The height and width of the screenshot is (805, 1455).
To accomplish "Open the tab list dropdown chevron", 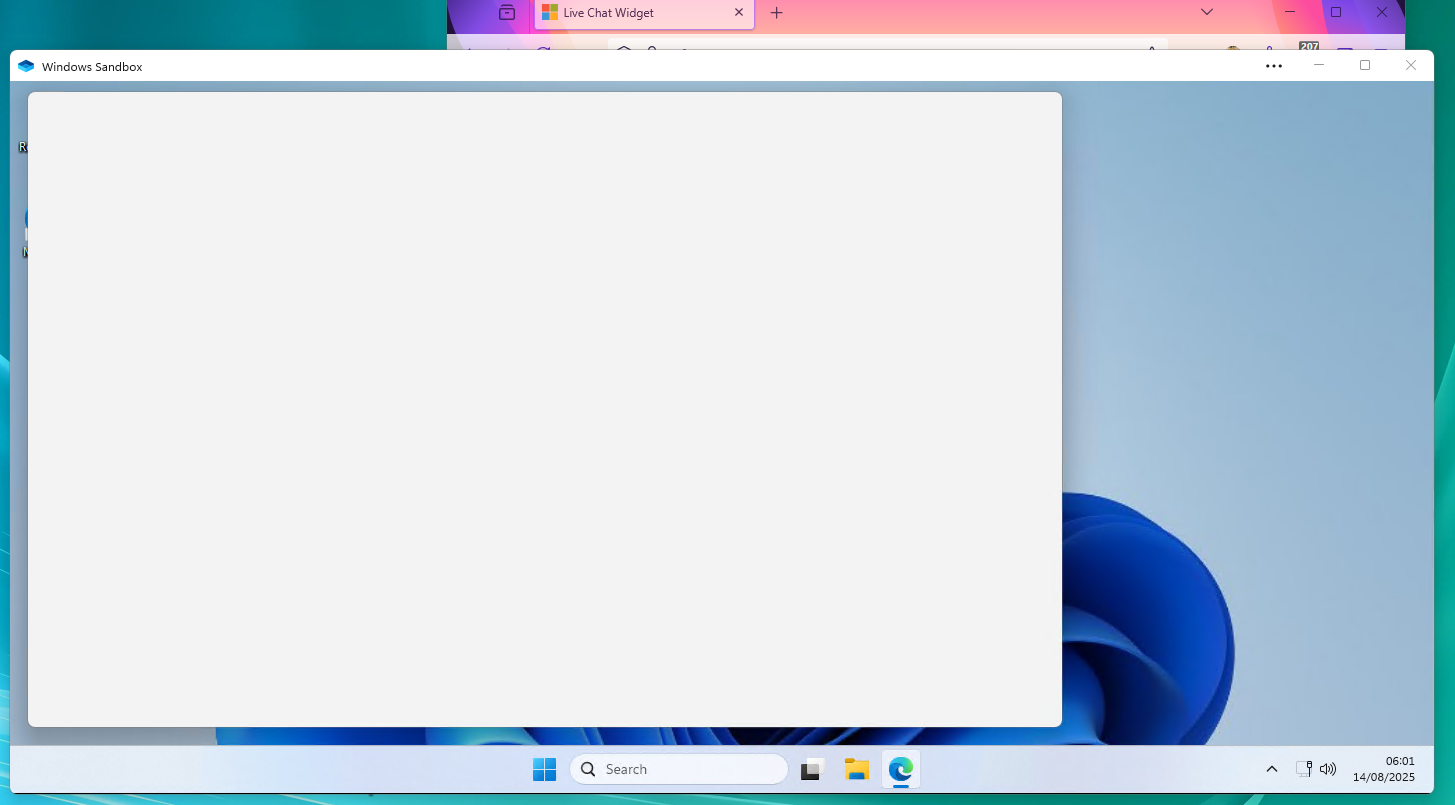I will point(1206,13).
